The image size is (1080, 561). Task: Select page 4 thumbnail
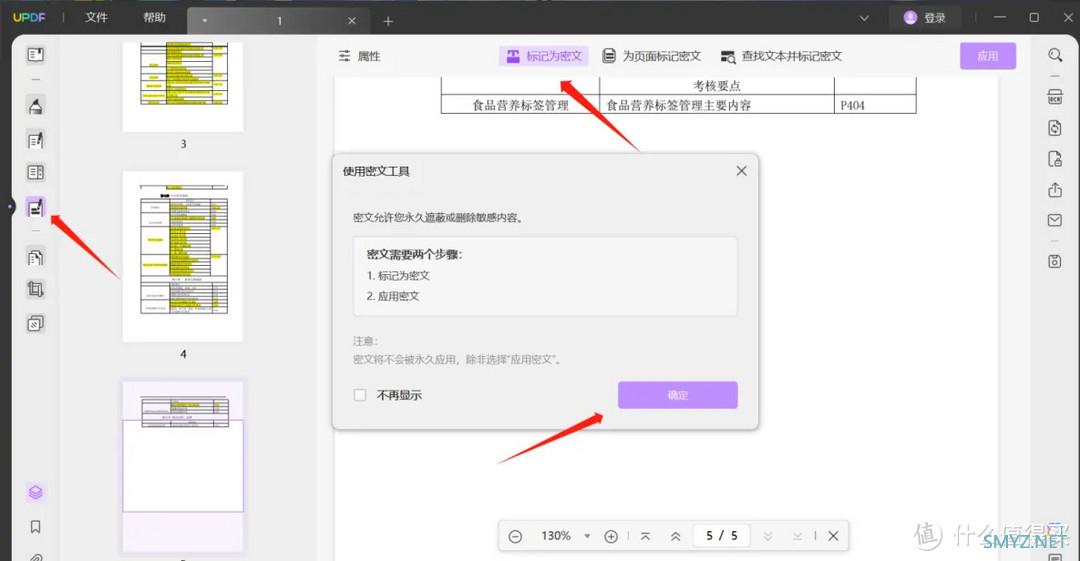(x=183, y=256)
